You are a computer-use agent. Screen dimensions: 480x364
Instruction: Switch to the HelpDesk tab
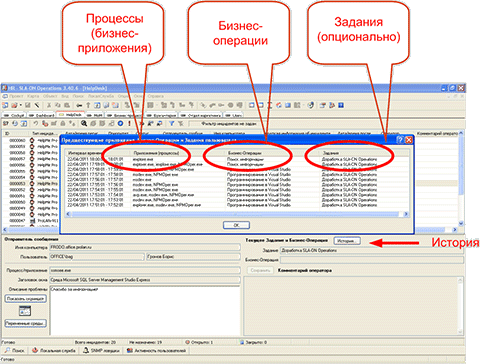[x=71, y=115]
